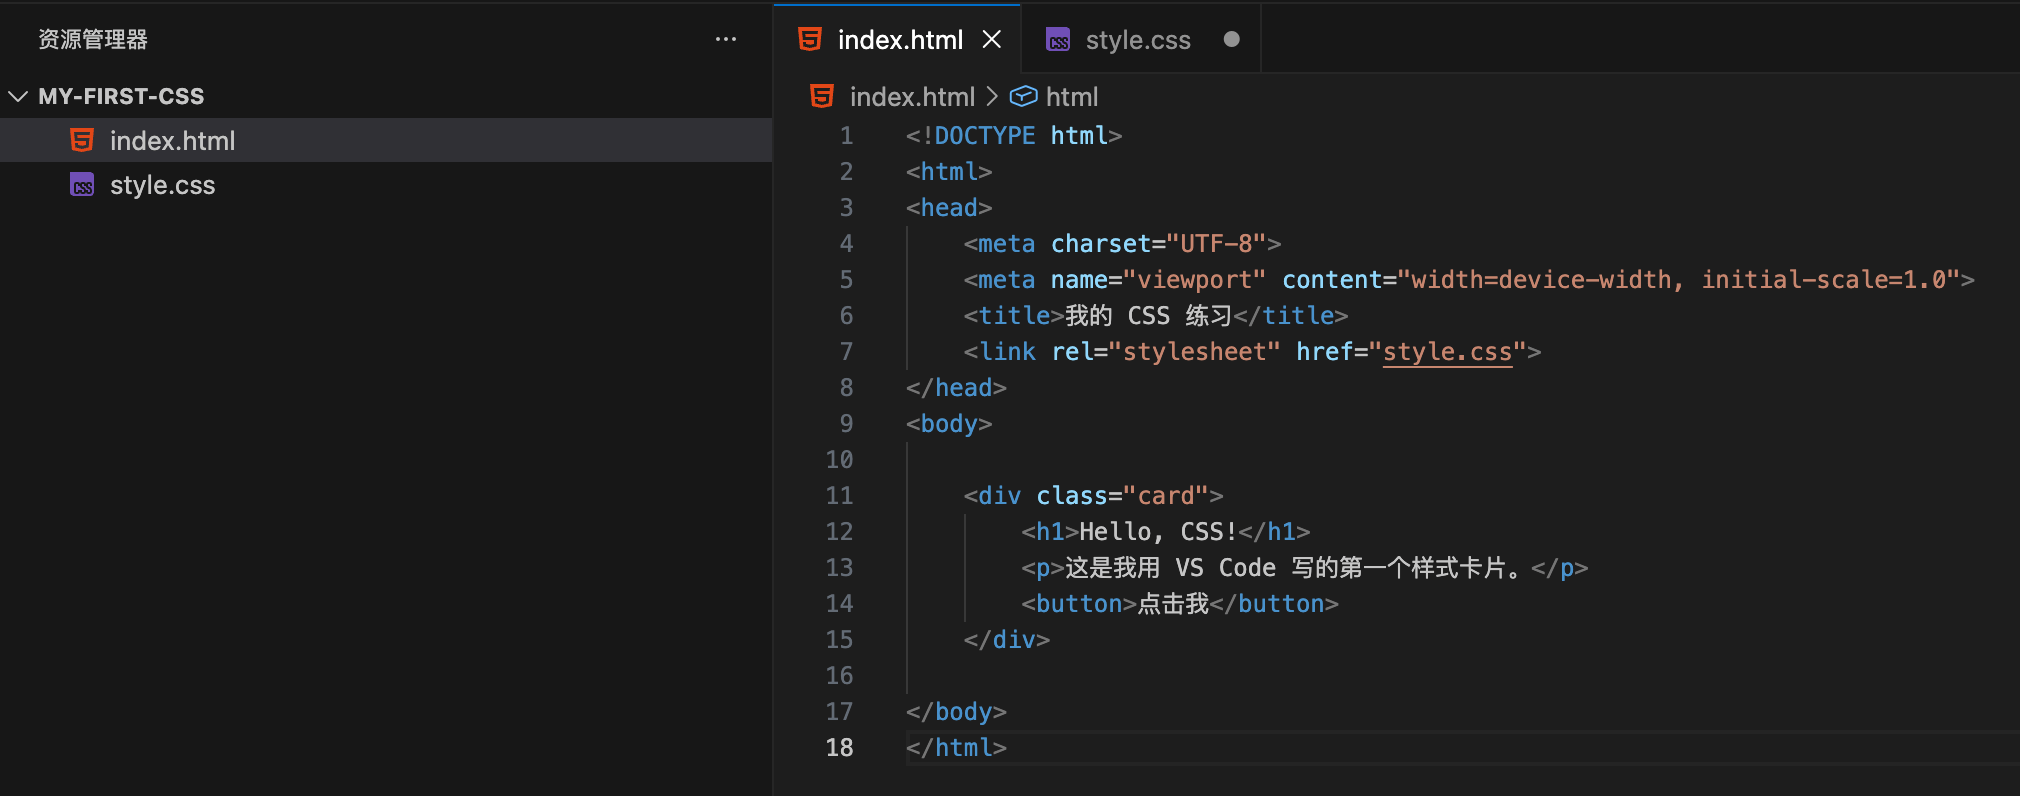Click the breadcrumb chevron separator after index.html
The width and height of the screenshot is (2020, 796).
pyautogui.click(x=992, y=97)
